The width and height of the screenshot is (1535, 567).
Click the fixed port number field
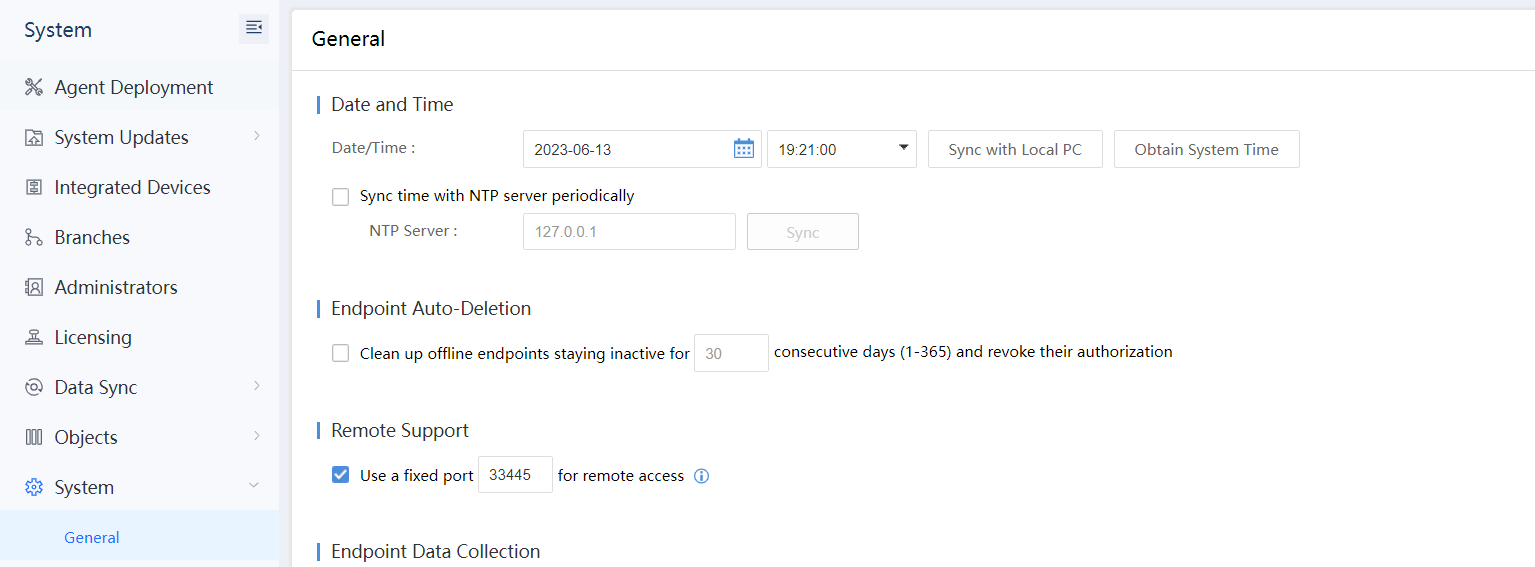[515, 475]
